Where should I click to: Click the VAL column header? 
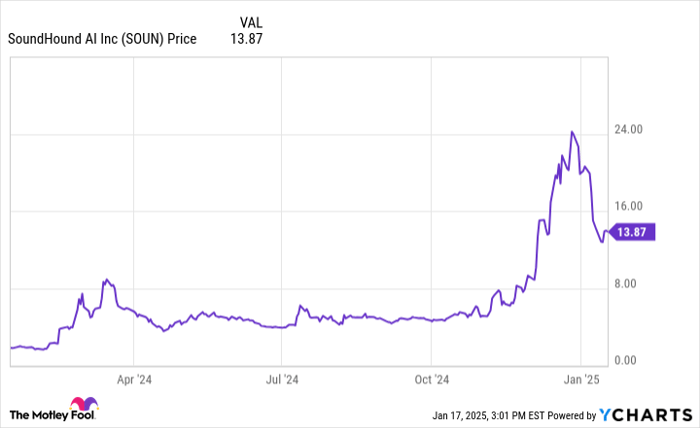(x=251, y=21)
